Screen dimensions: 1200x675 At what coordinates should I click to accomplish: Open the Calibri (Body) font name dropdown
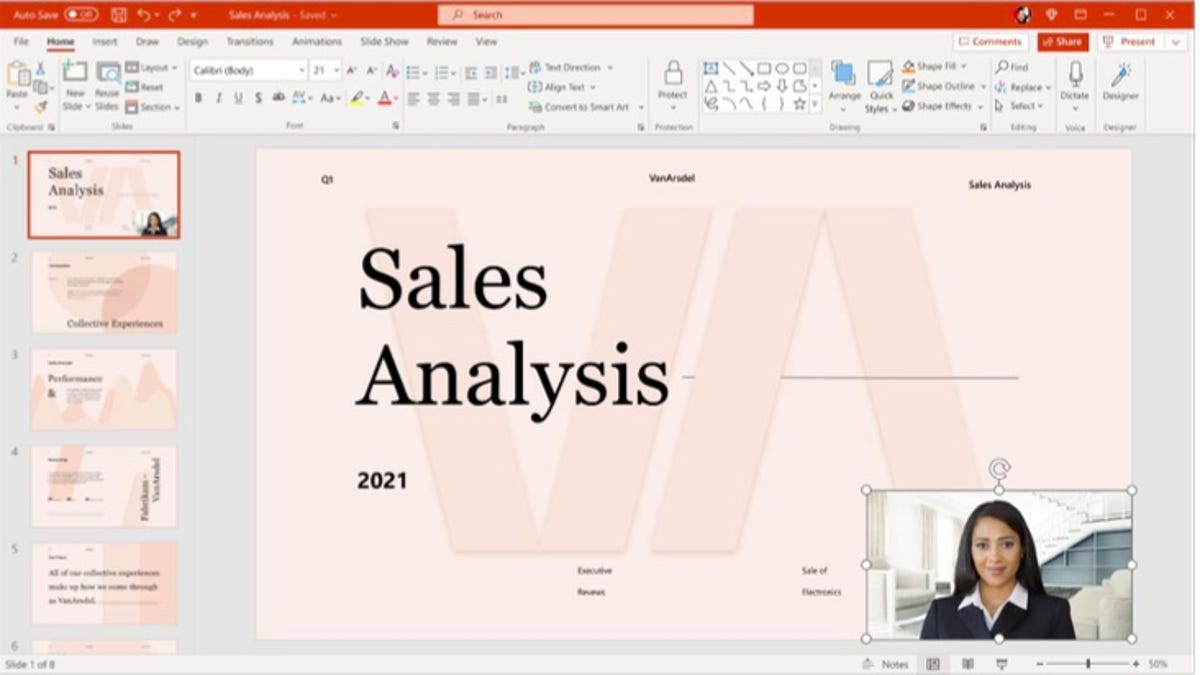[x=248, y=70]
